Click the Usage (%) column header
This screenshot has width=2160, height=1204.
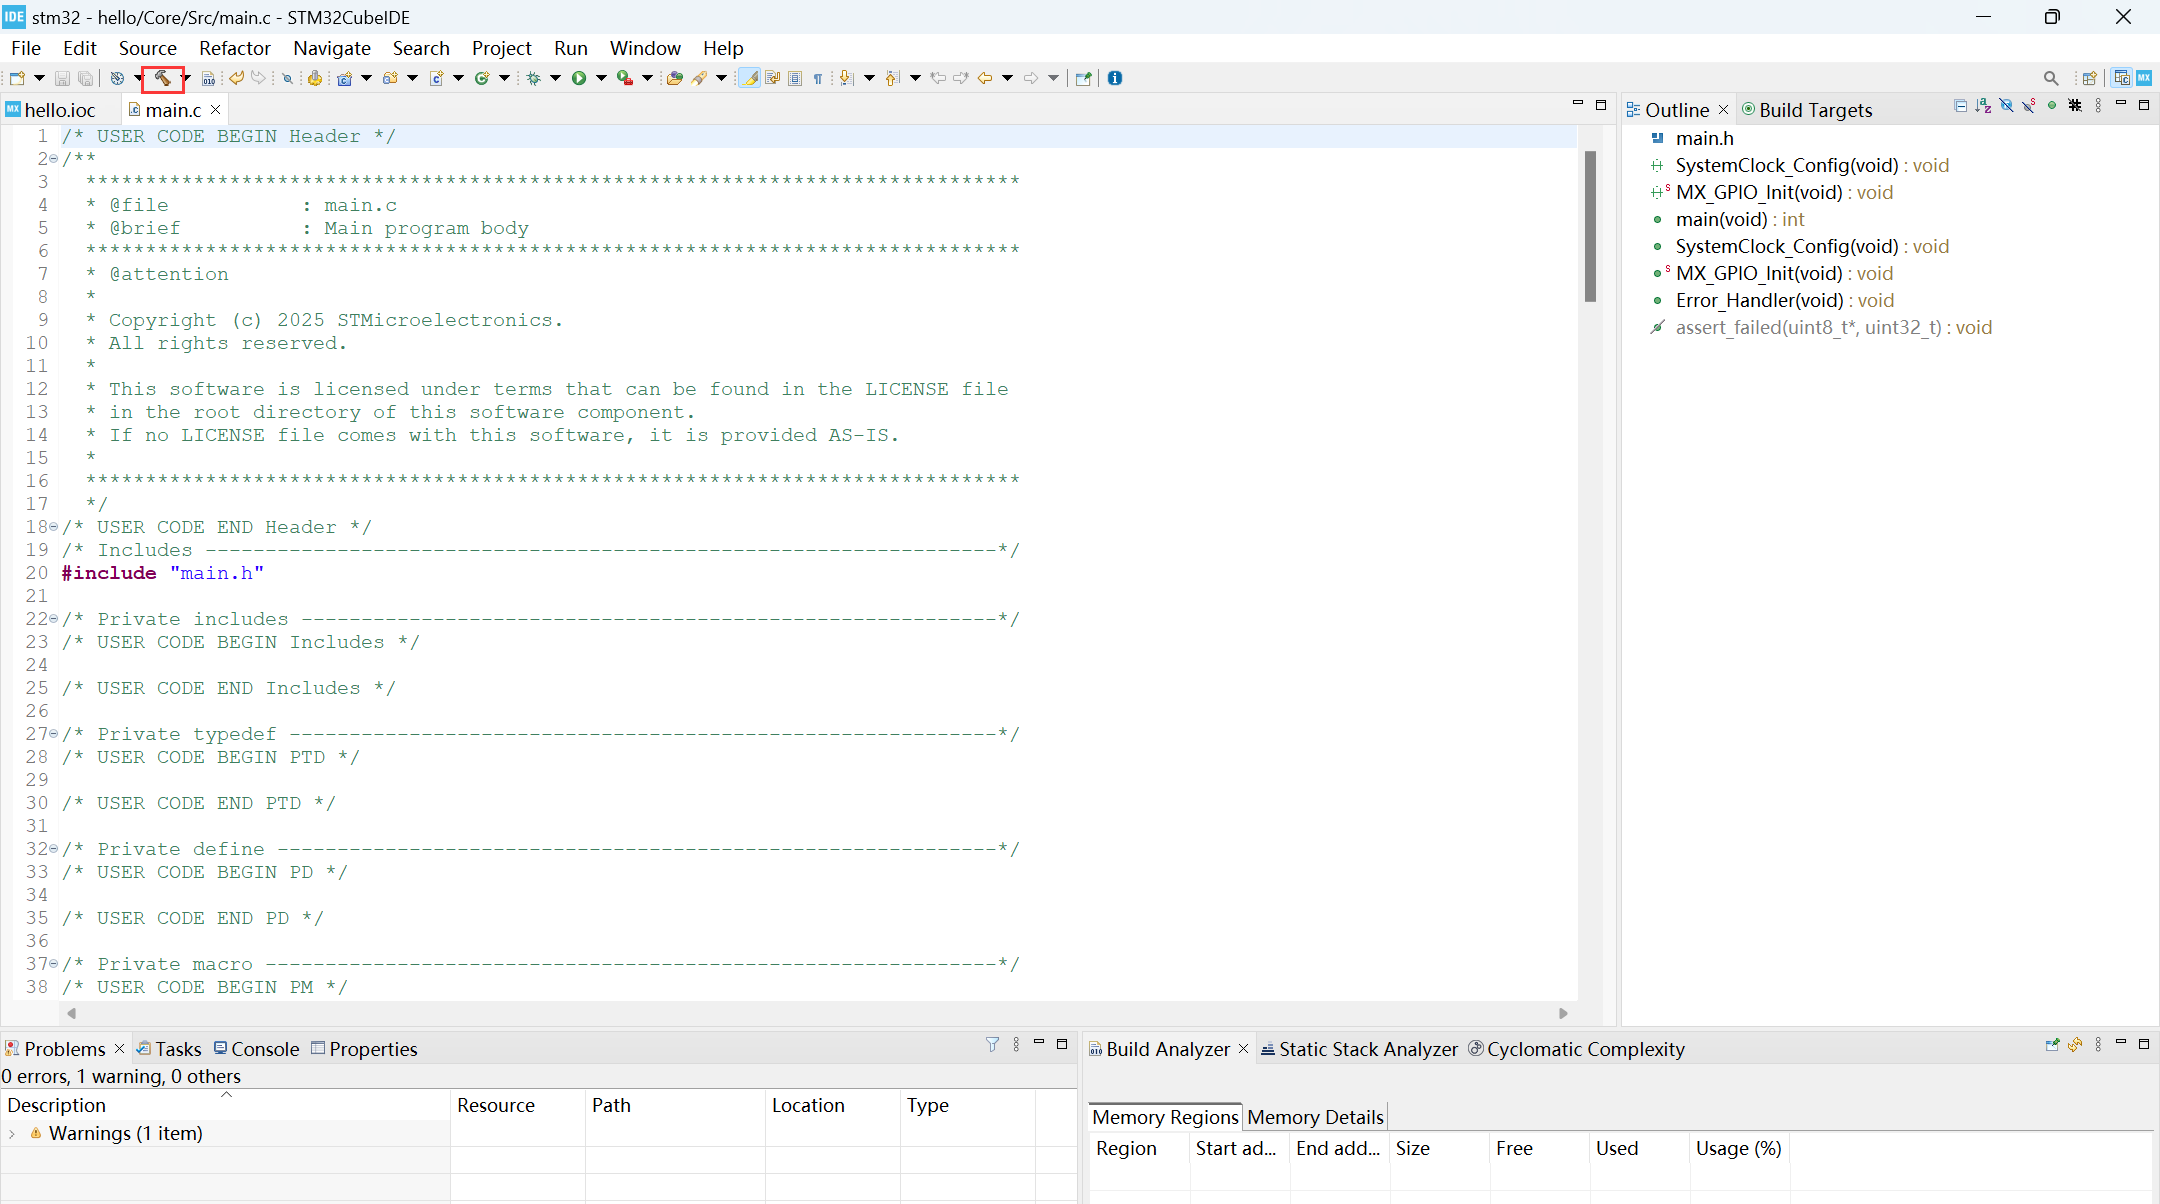[1738, 1148]
